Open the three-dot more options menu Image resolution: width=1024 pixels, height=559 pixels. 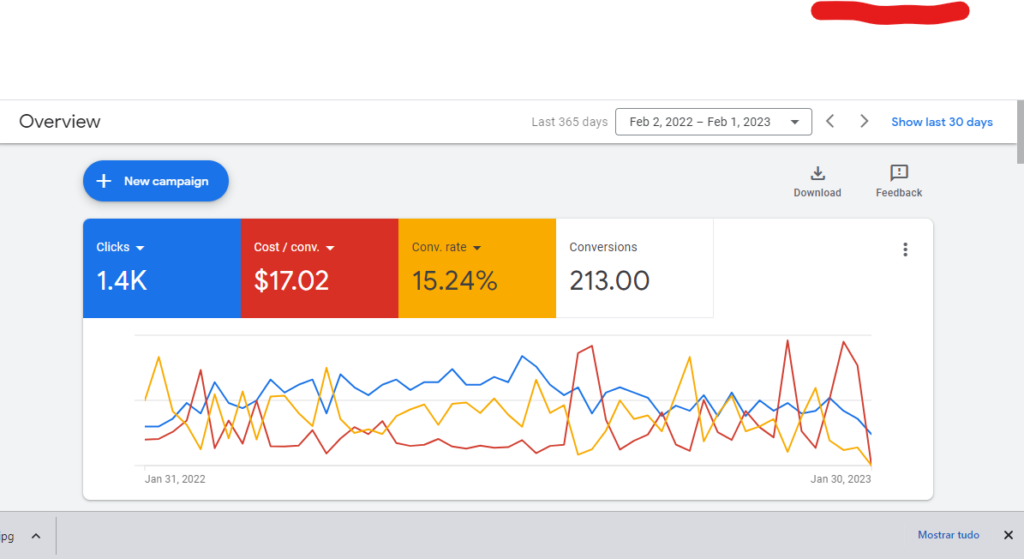(905, 250)
